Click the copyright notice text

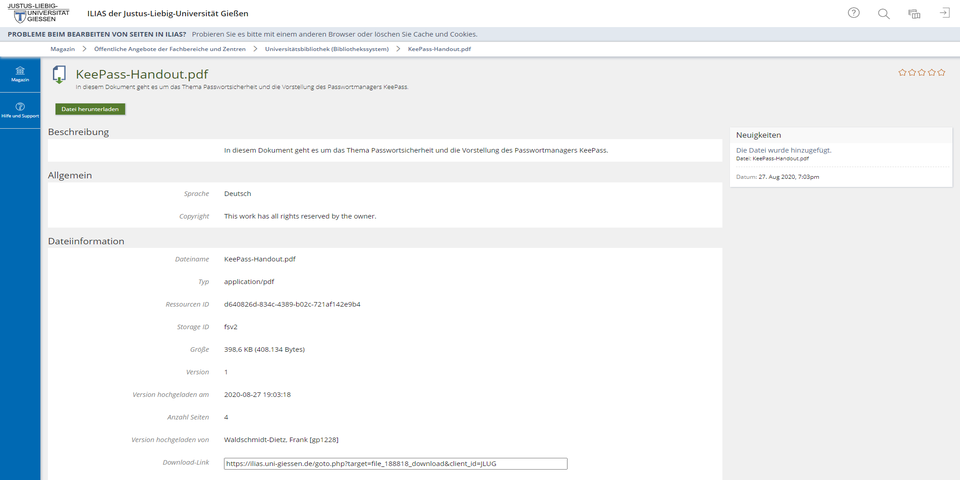(x=300, y=216)
